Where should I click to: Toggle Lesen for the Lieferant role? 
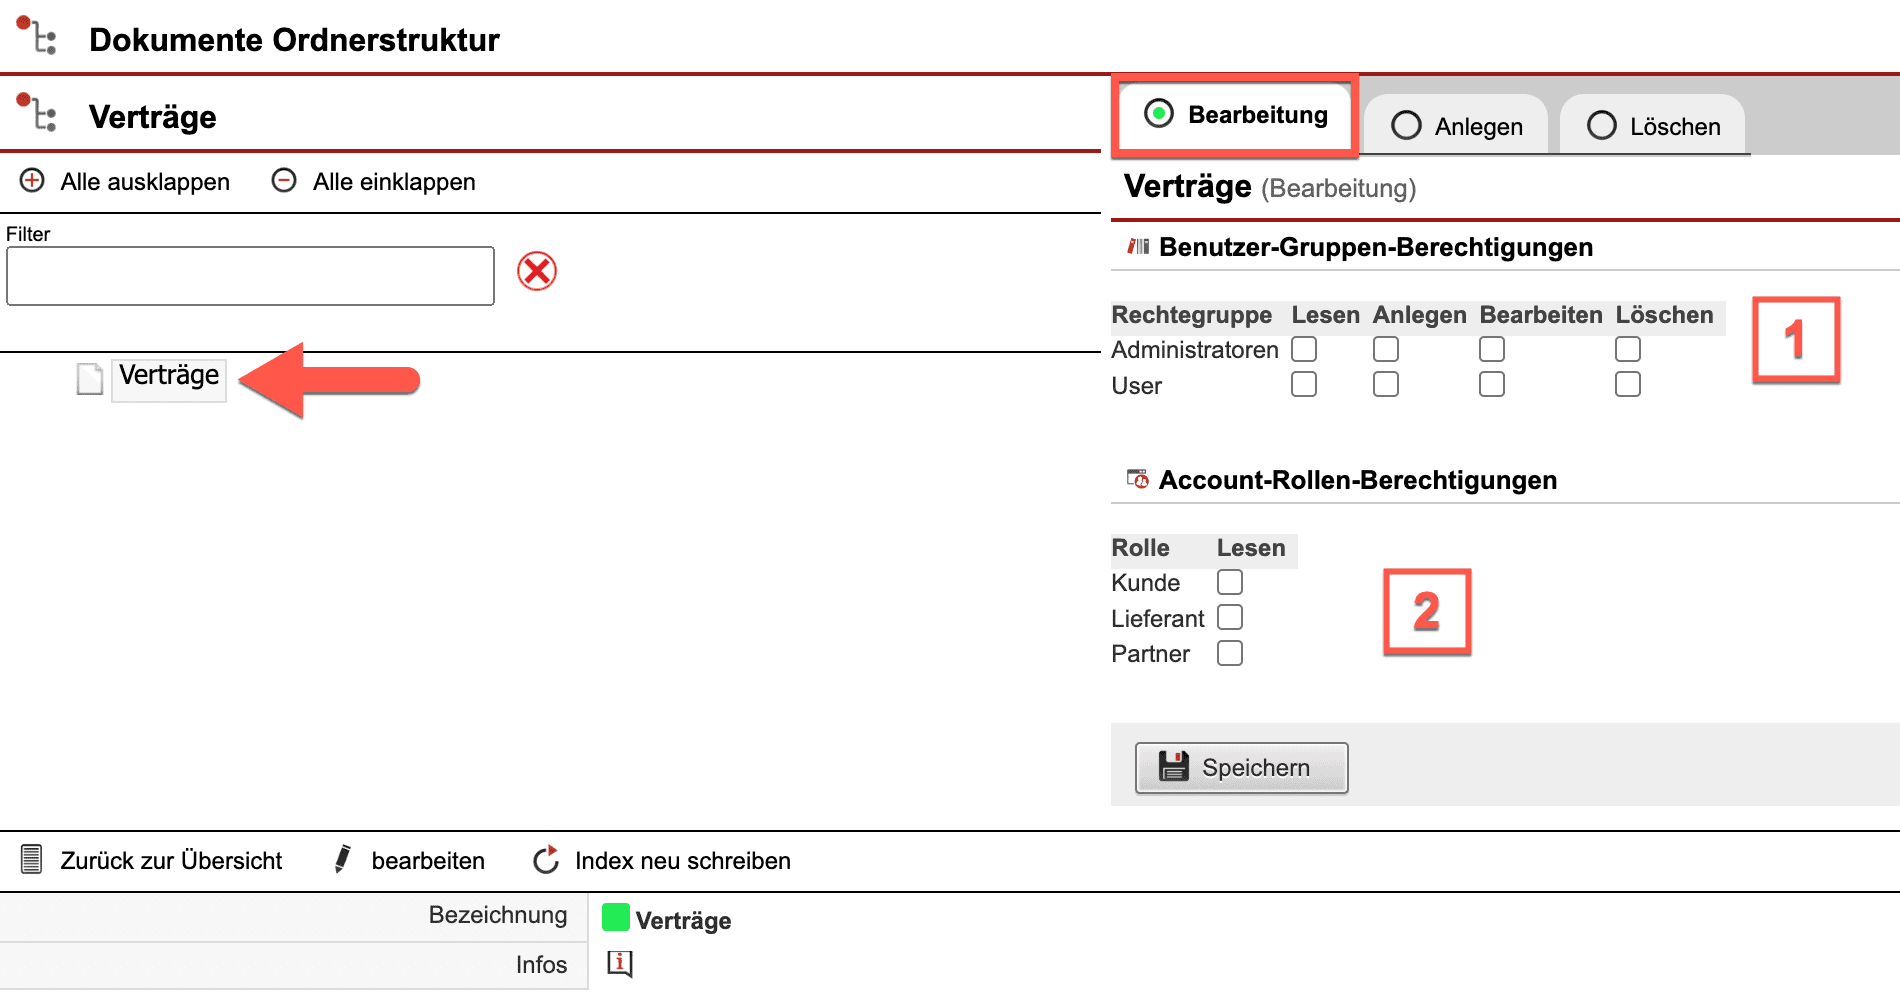[x=1230, y=618]
